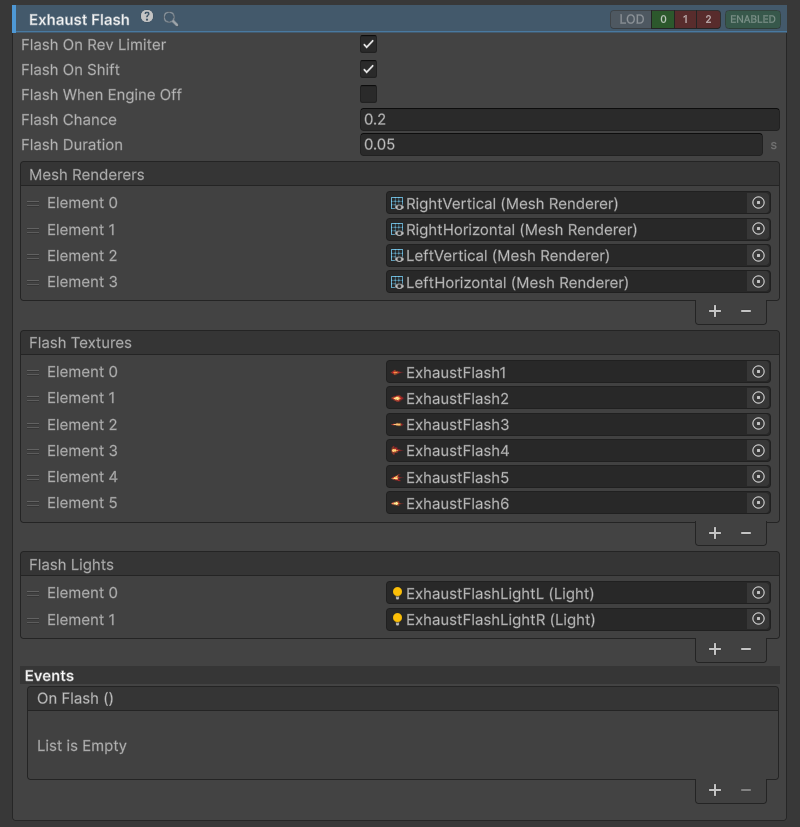
Task: Toggle LOD level 1
Action: (x=686, y=20)
